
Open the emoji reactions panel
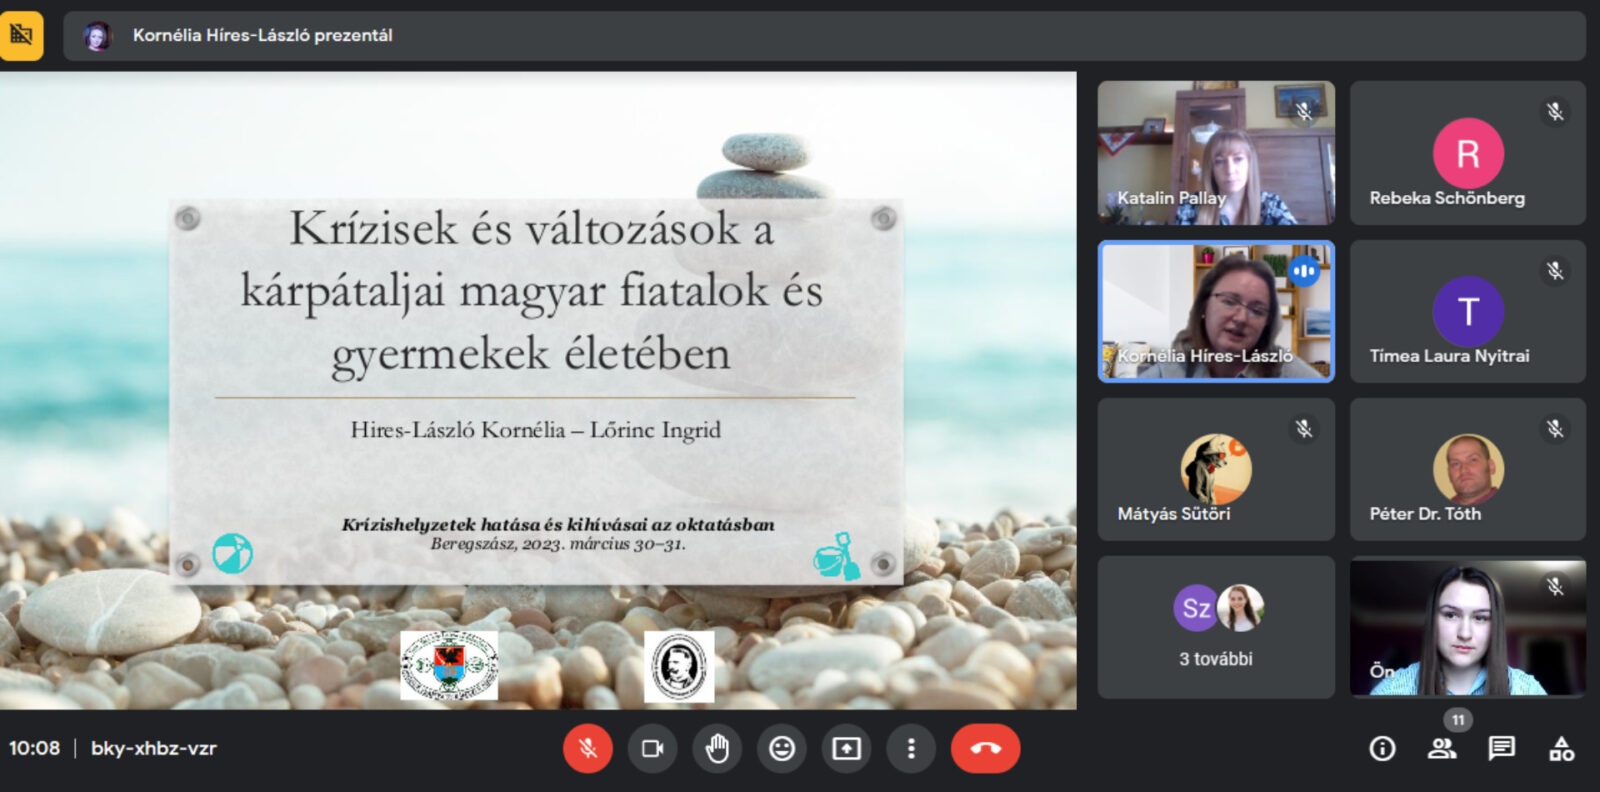point(782,748)
